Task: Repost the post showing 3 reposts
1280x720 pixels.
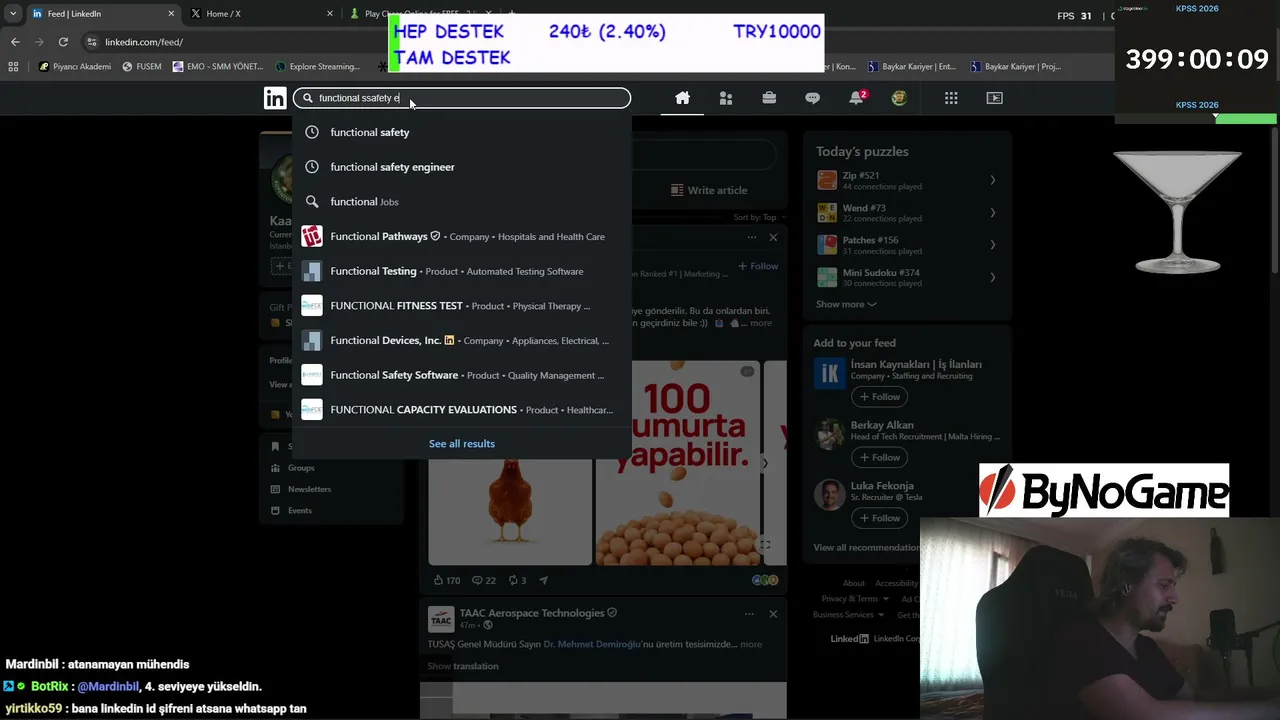Action: 517,580
